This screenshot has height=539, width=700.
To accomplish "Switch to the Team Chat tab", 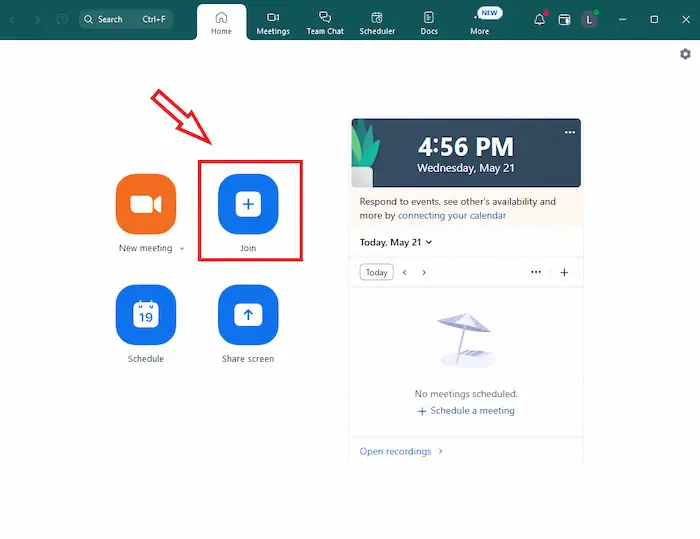I will pyautogui.click(x=325, y=20).
